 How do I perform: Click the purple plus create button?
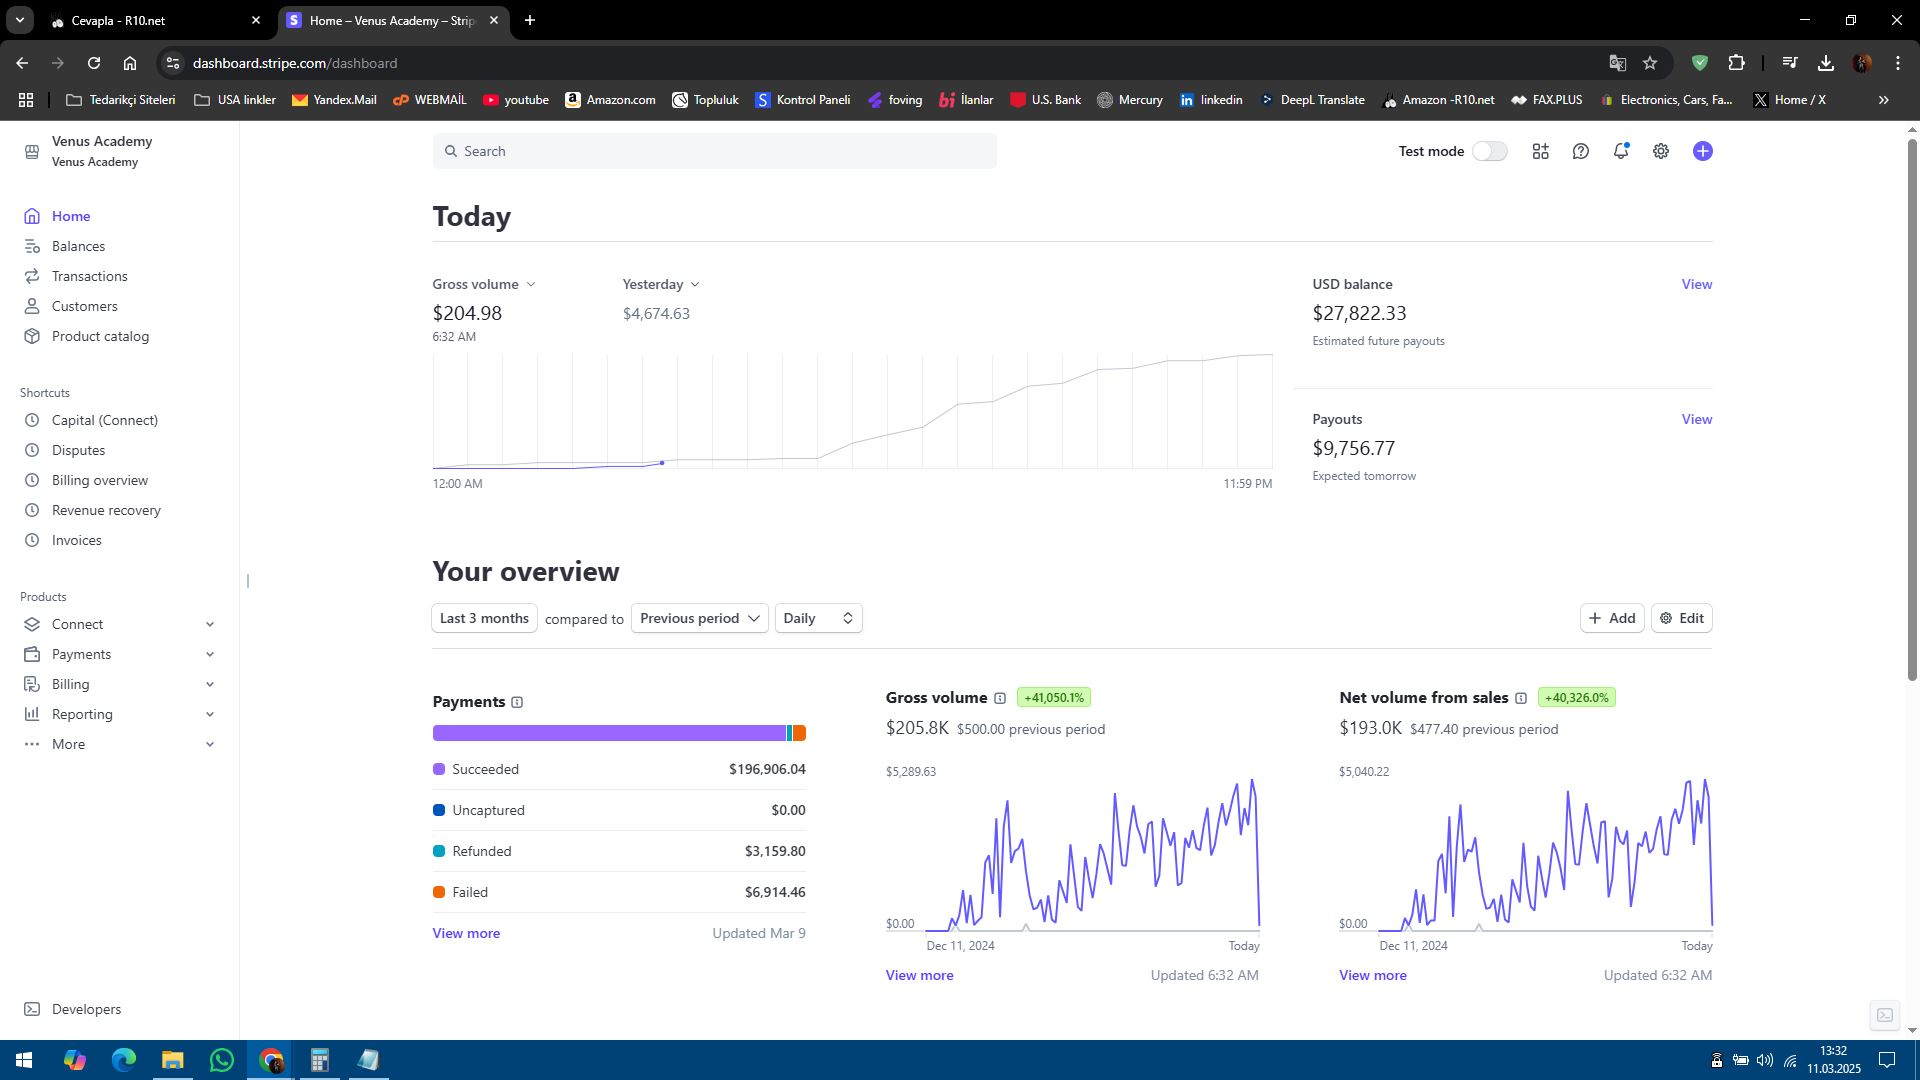click(x=1702, y=151)
